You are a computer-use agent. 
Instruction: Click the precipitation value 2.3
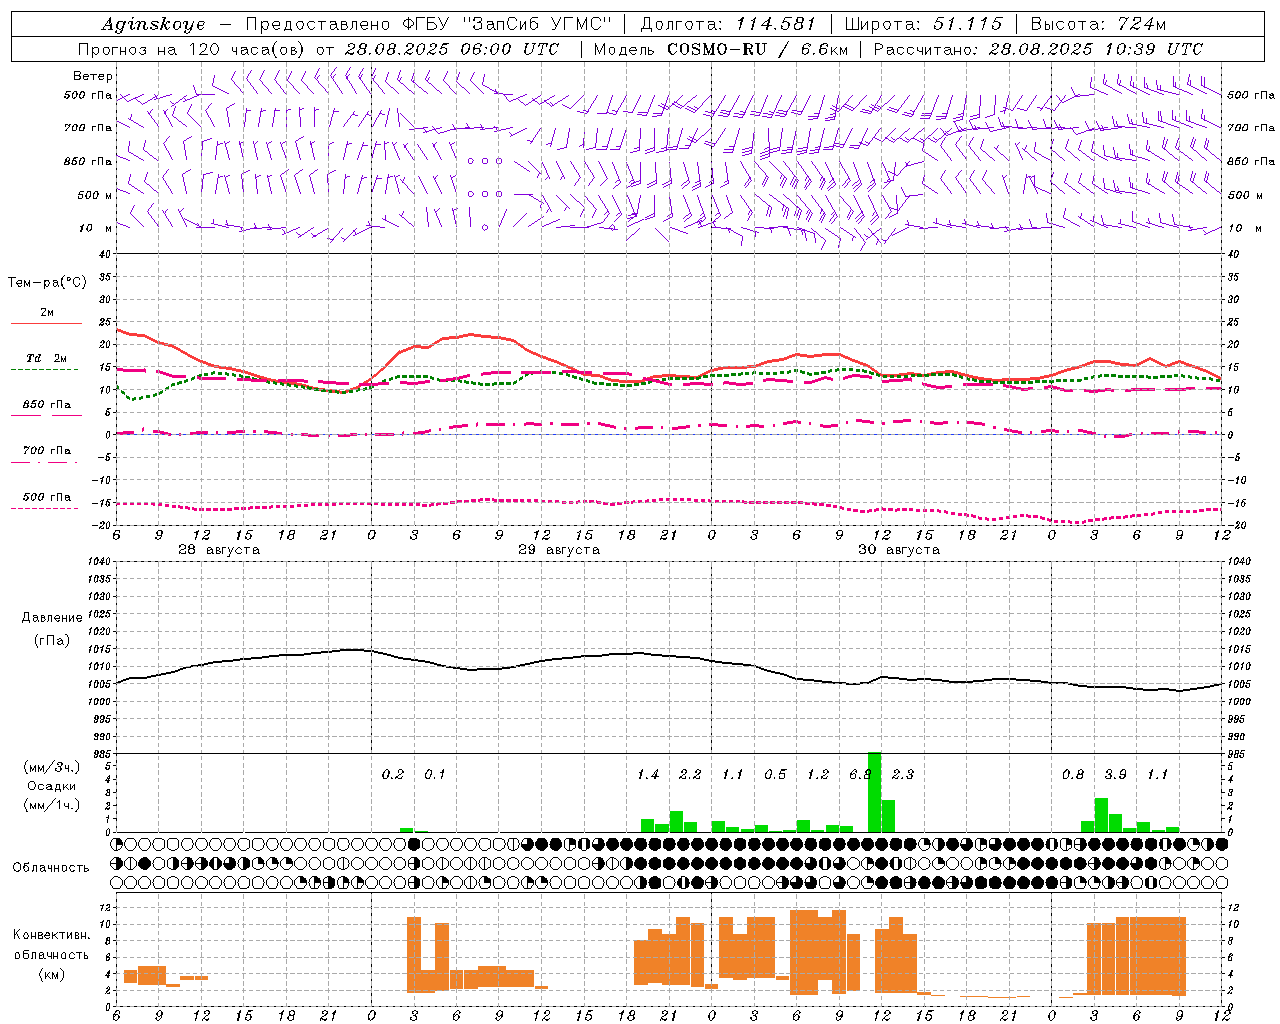903,775
